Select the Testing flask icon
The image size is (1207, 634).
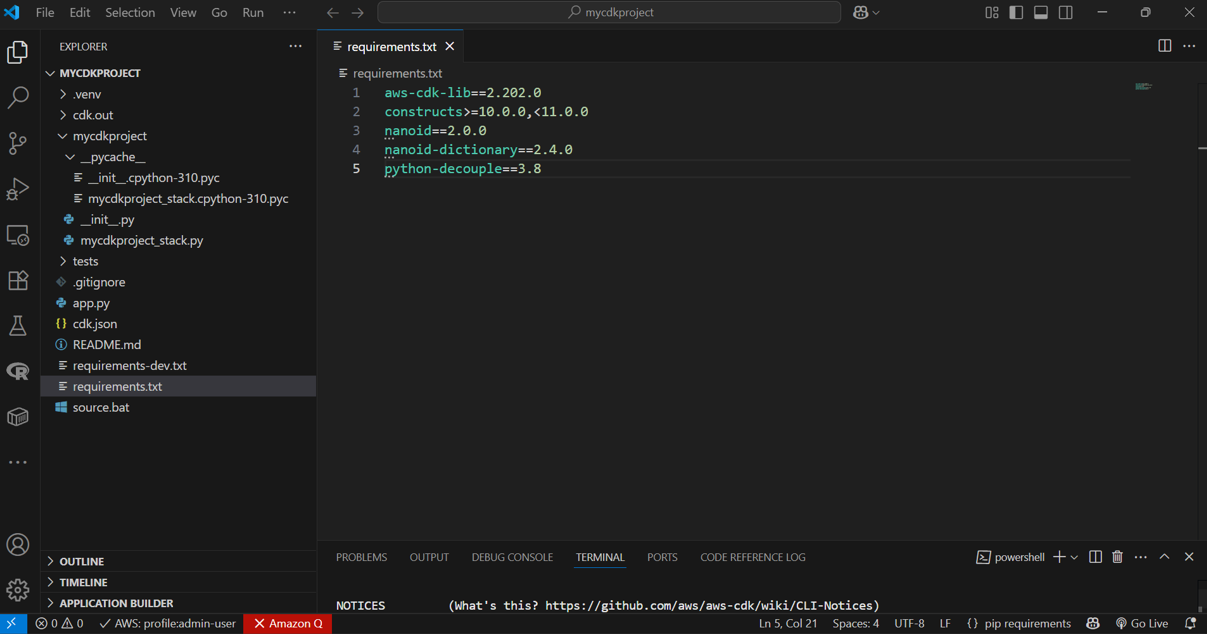(18, 325)
